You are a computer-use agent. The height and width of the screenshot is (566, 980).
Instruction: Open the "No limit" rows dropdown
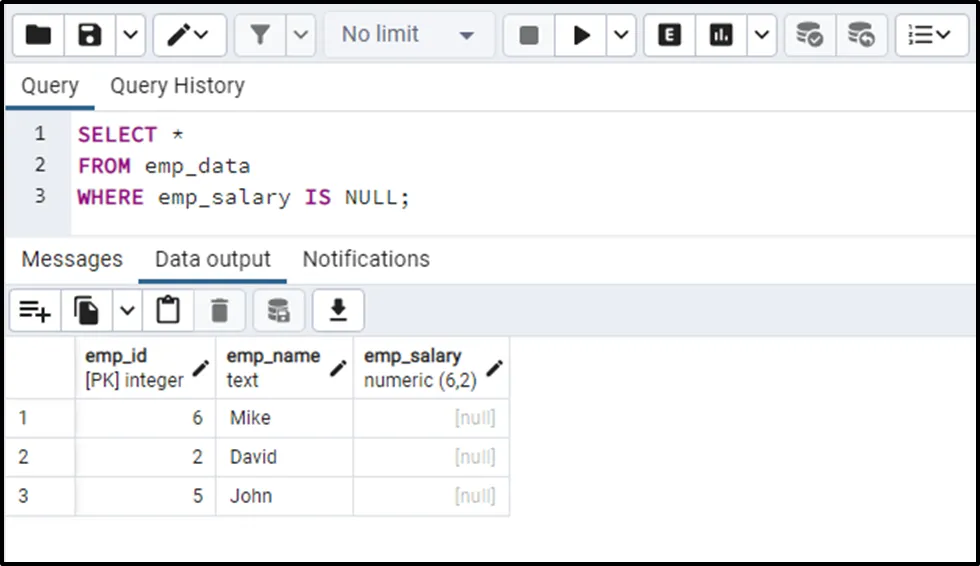[x=409, y=35]
